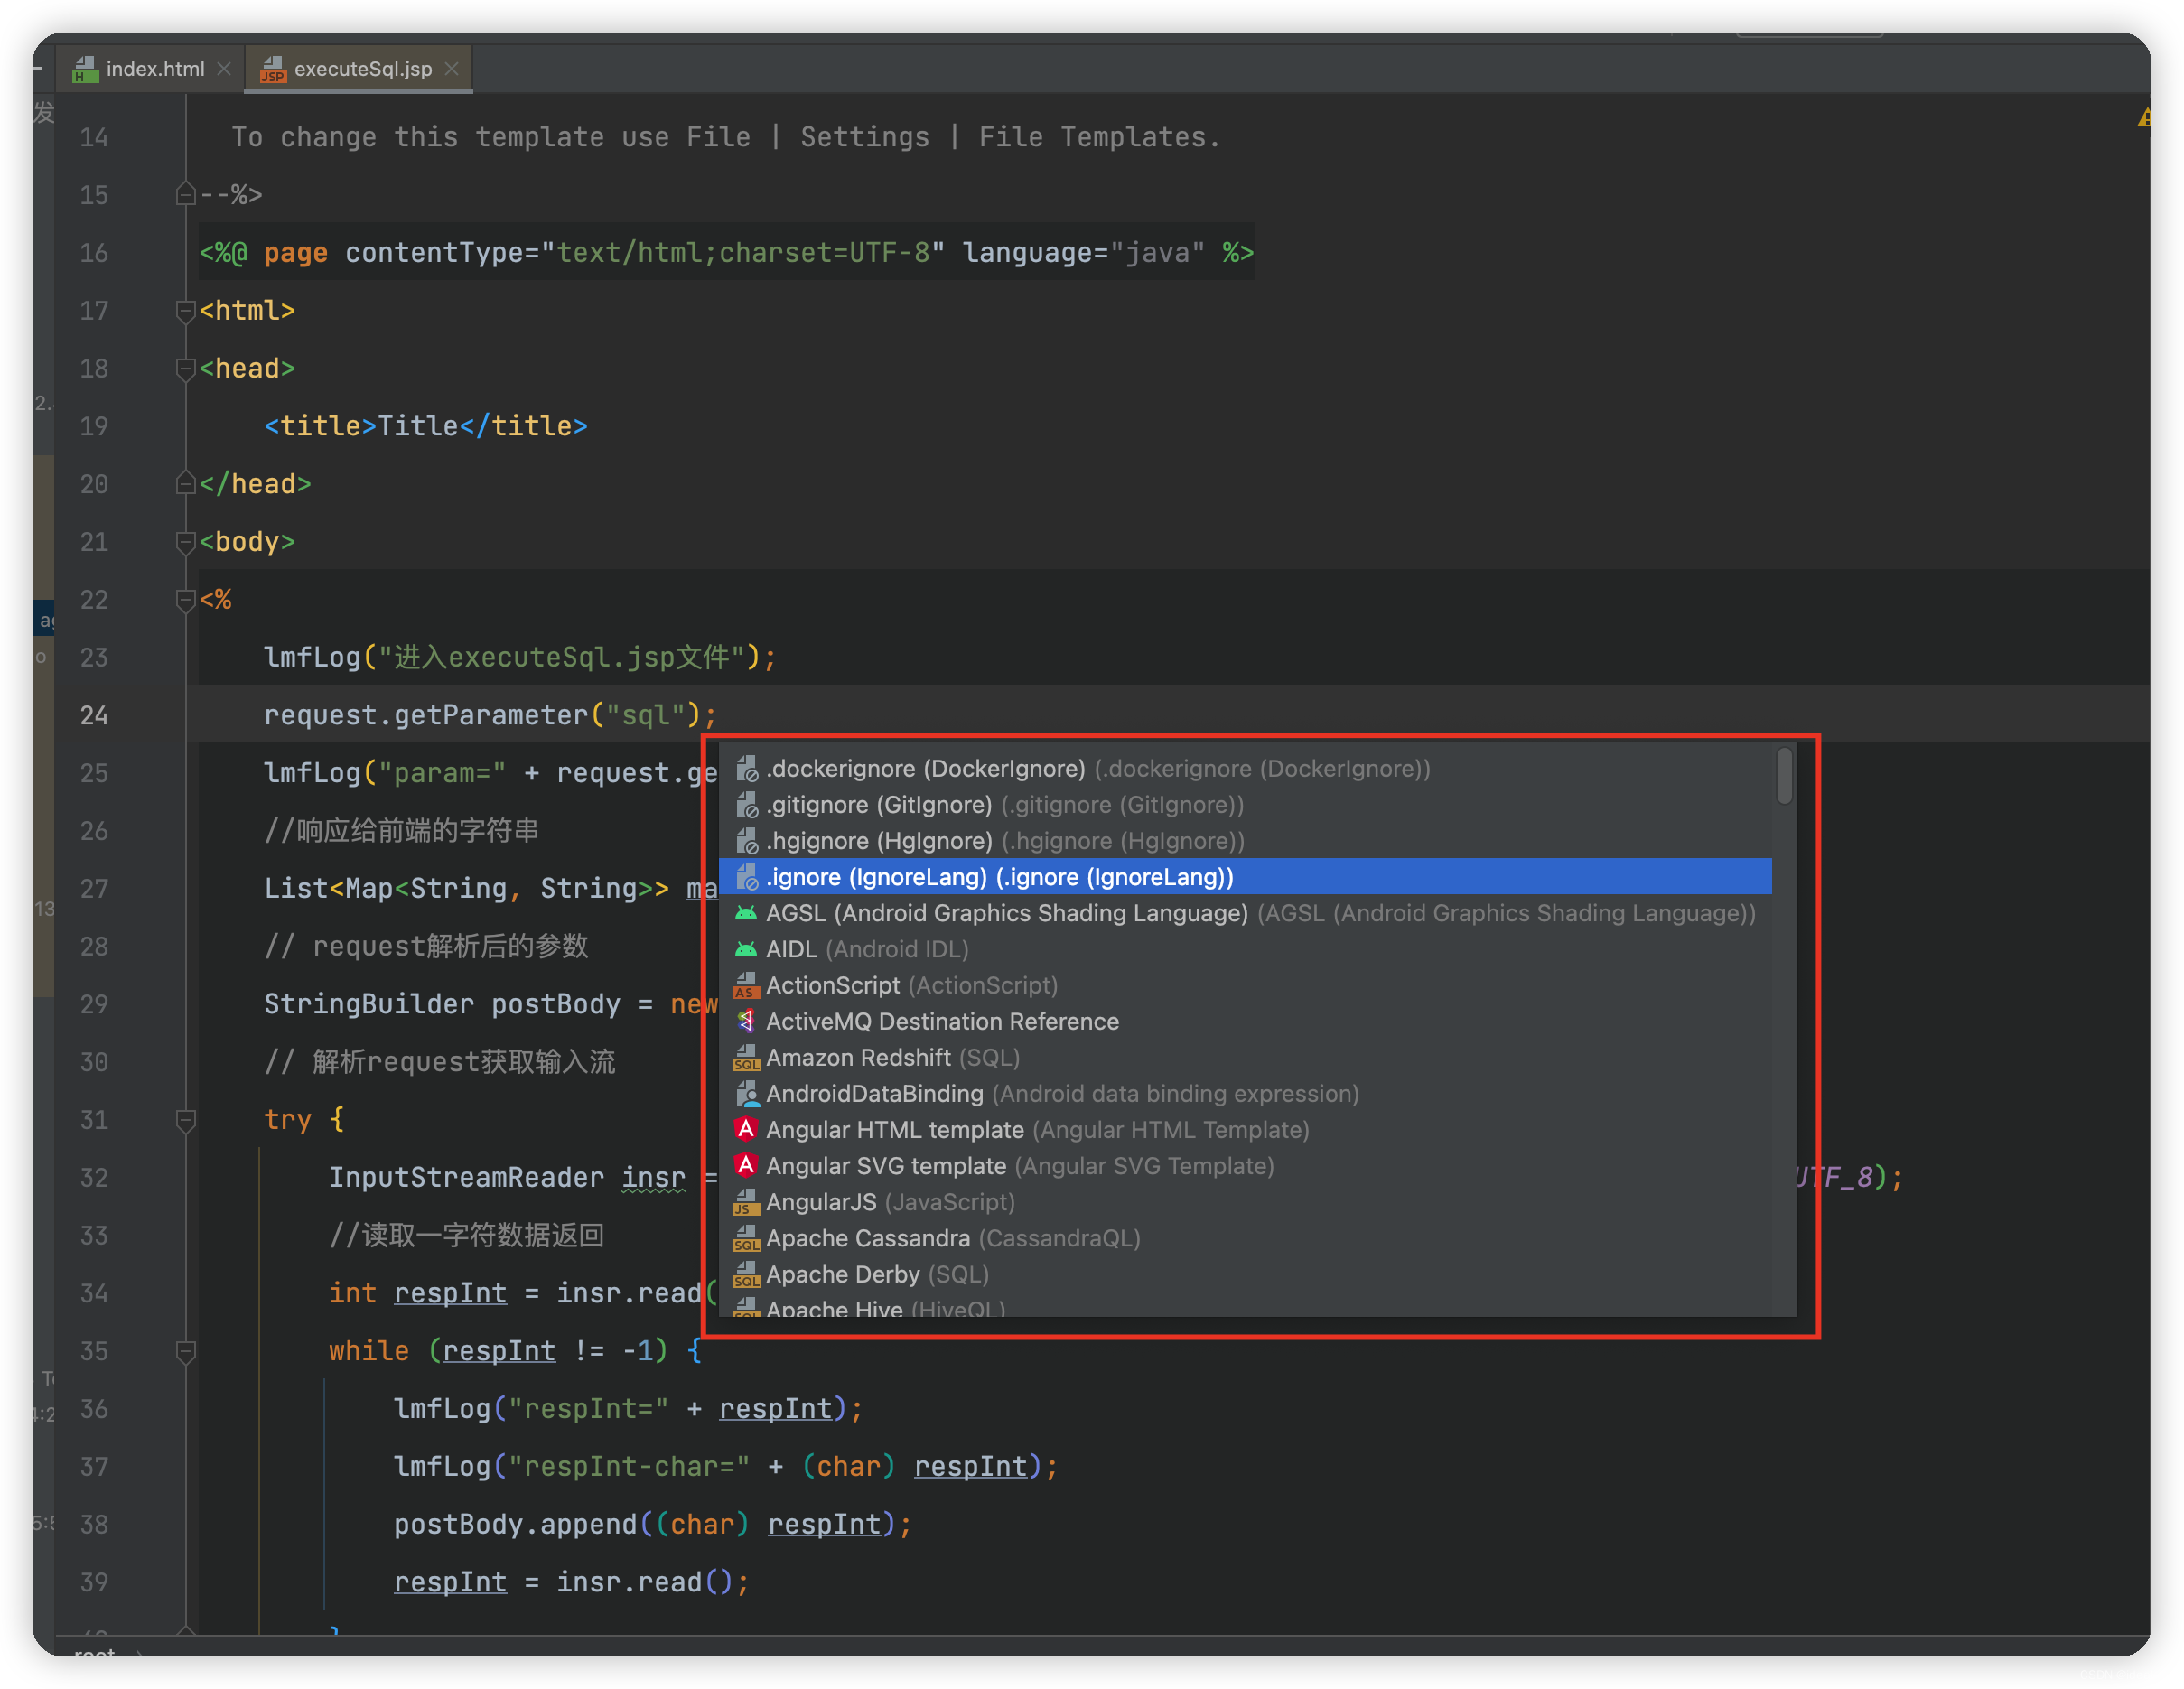Choose AGSL (Android Graphics Shading Language) entry

click(1245, 912)
